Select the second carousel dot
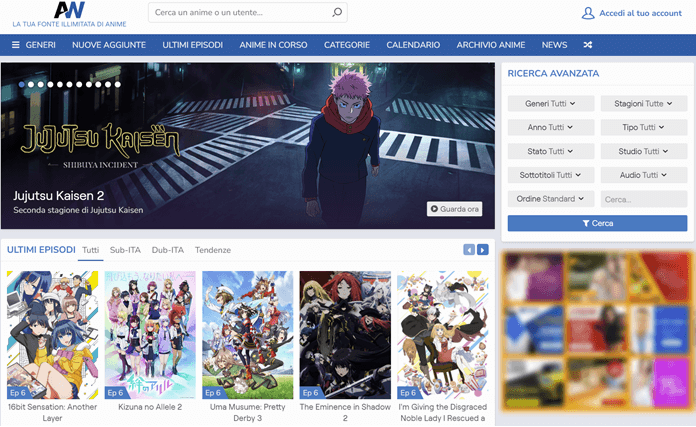696x427 pixels. coord(31,84)
